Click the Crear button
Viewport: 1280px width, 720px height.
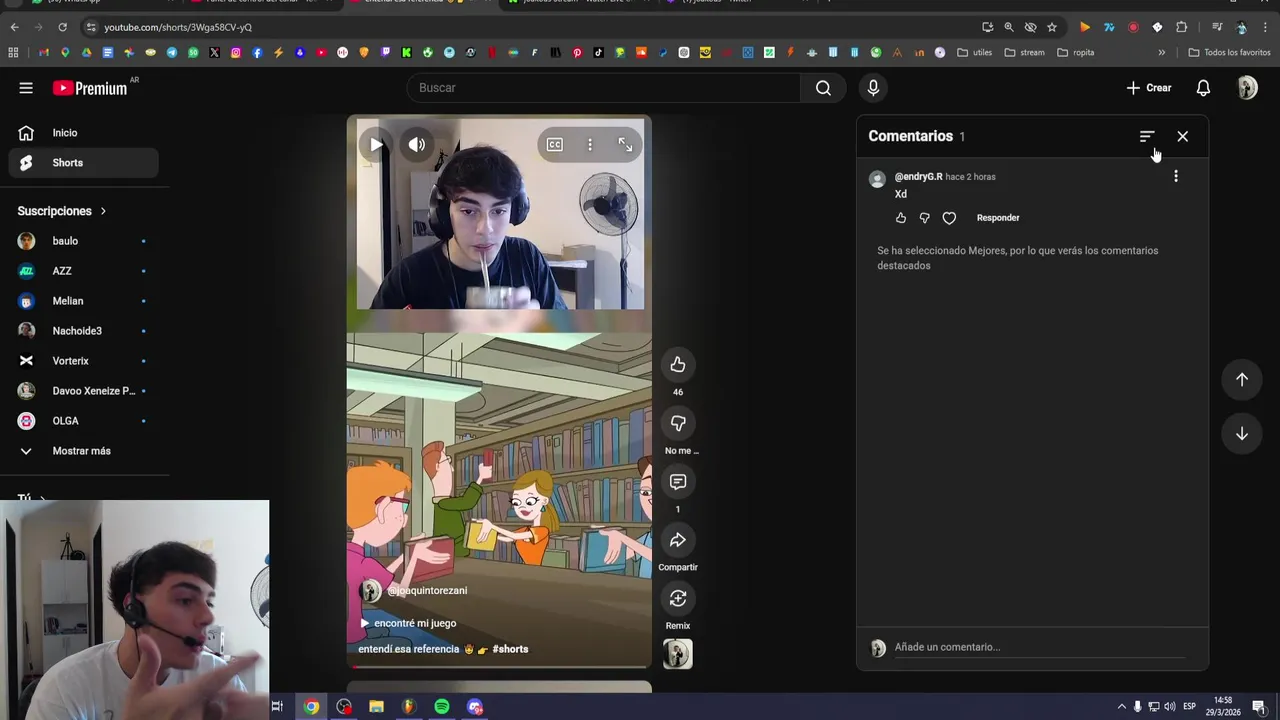(1149, 88)
